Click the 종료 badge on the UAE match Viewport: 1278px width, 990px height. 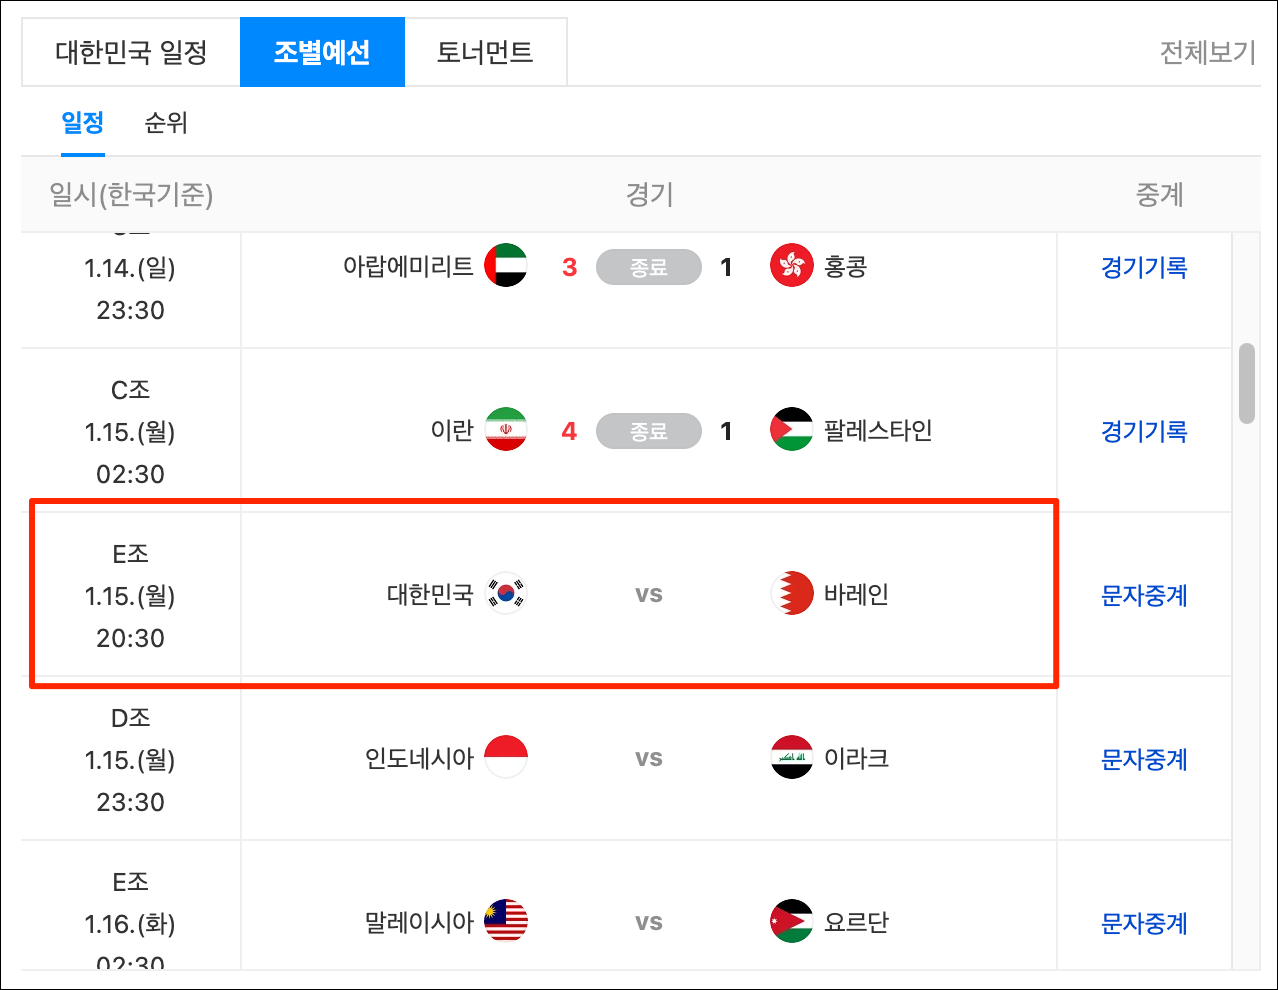coord(648,267)
